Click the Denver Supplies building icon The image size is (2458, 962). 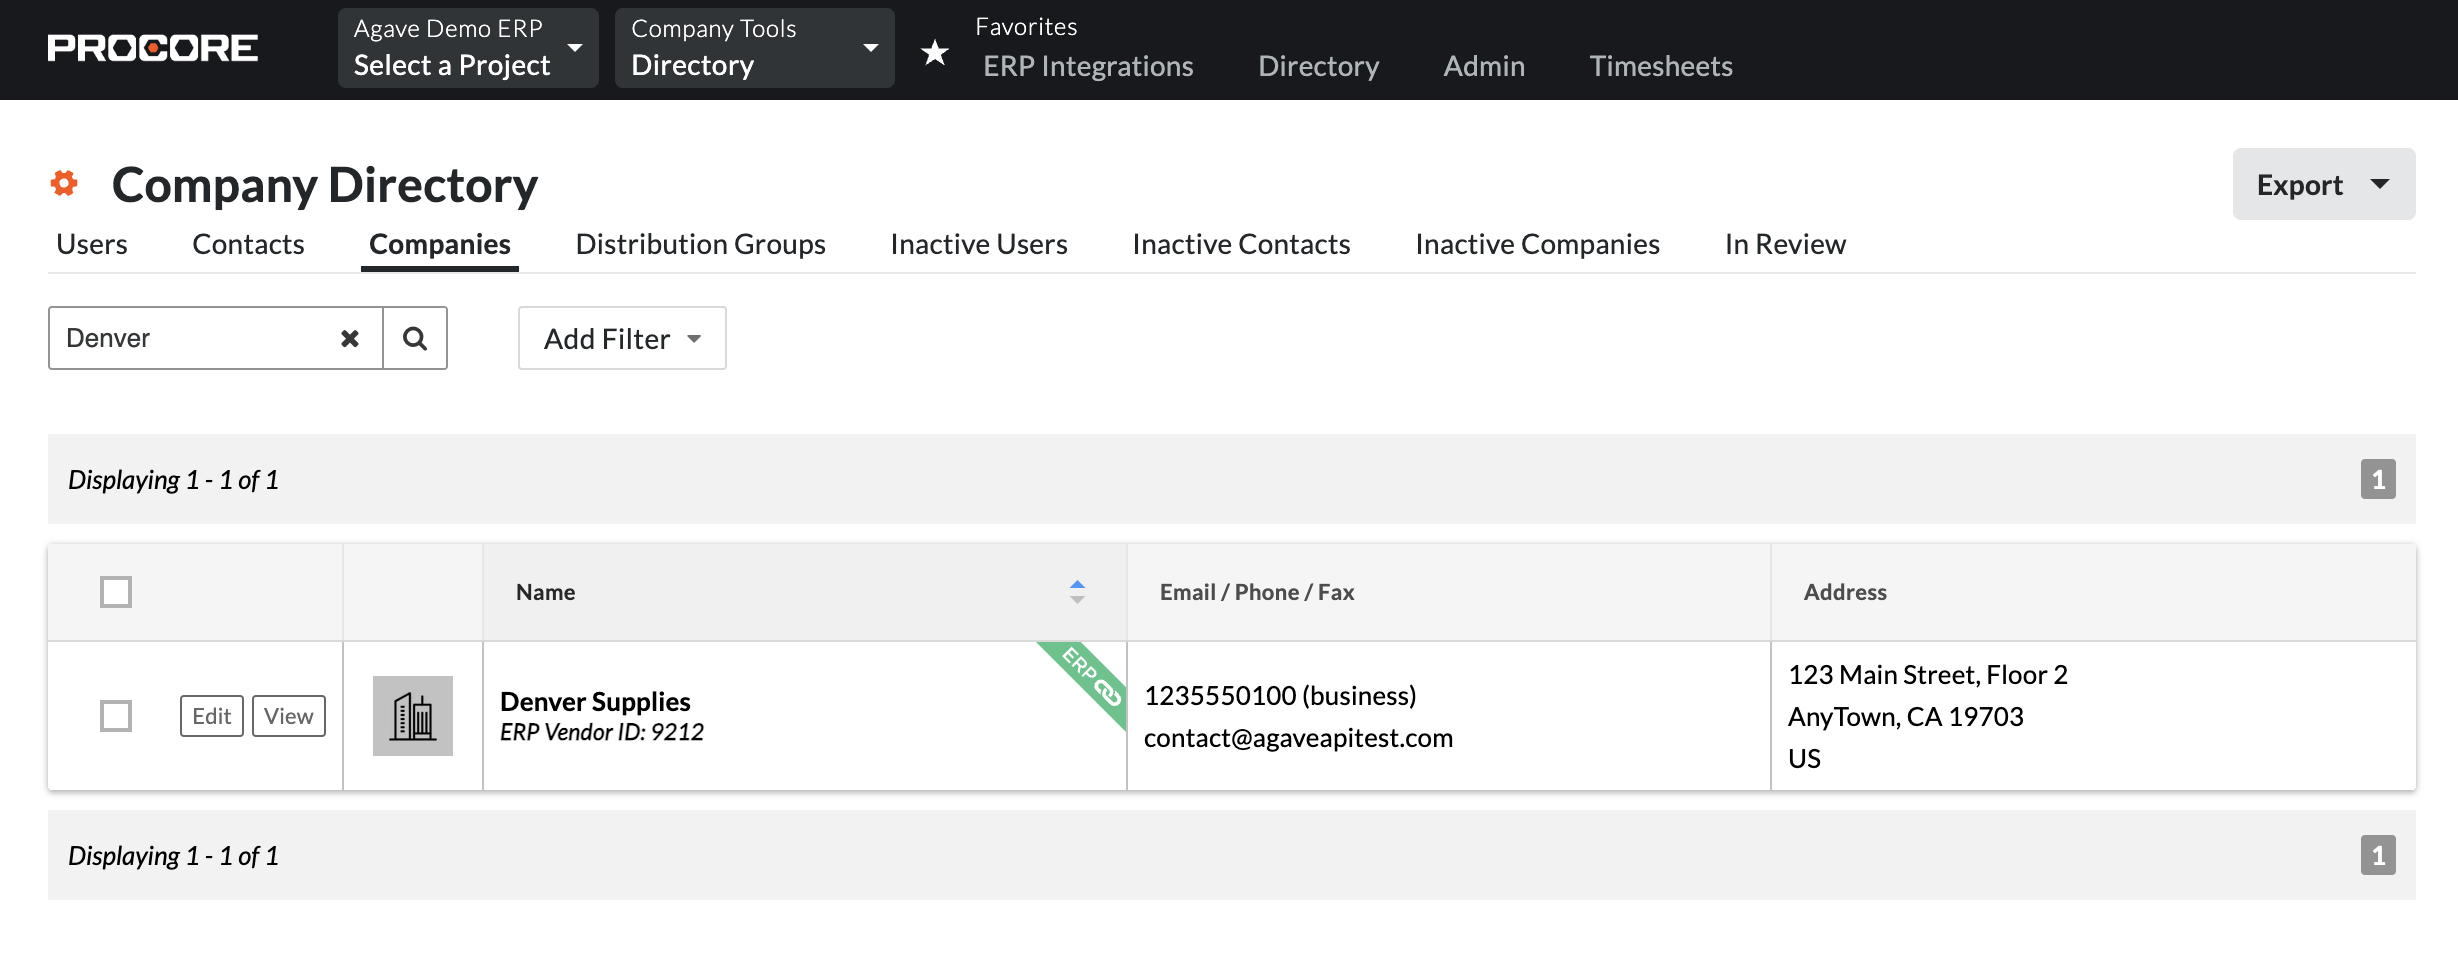[x=413, y=716]
